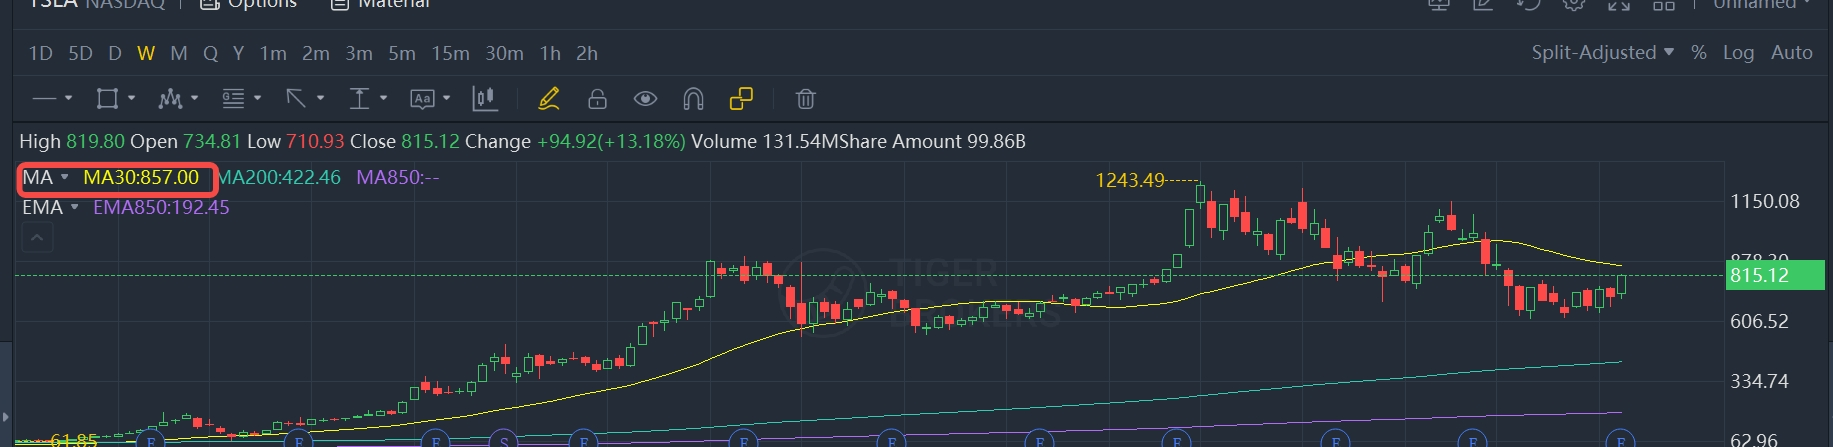Delete drawings with the trash icon
This screenshot has height=447, width=1833.
pyautogui.click(x=805, y=98)
